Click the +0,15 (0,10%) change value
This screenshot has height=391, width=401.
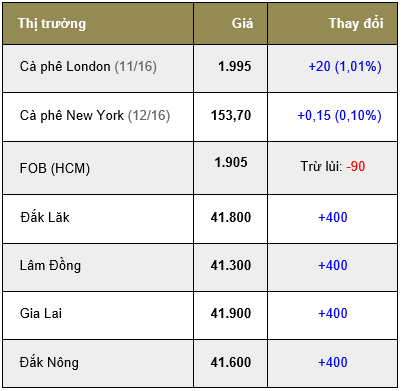(x=339, y=116)
